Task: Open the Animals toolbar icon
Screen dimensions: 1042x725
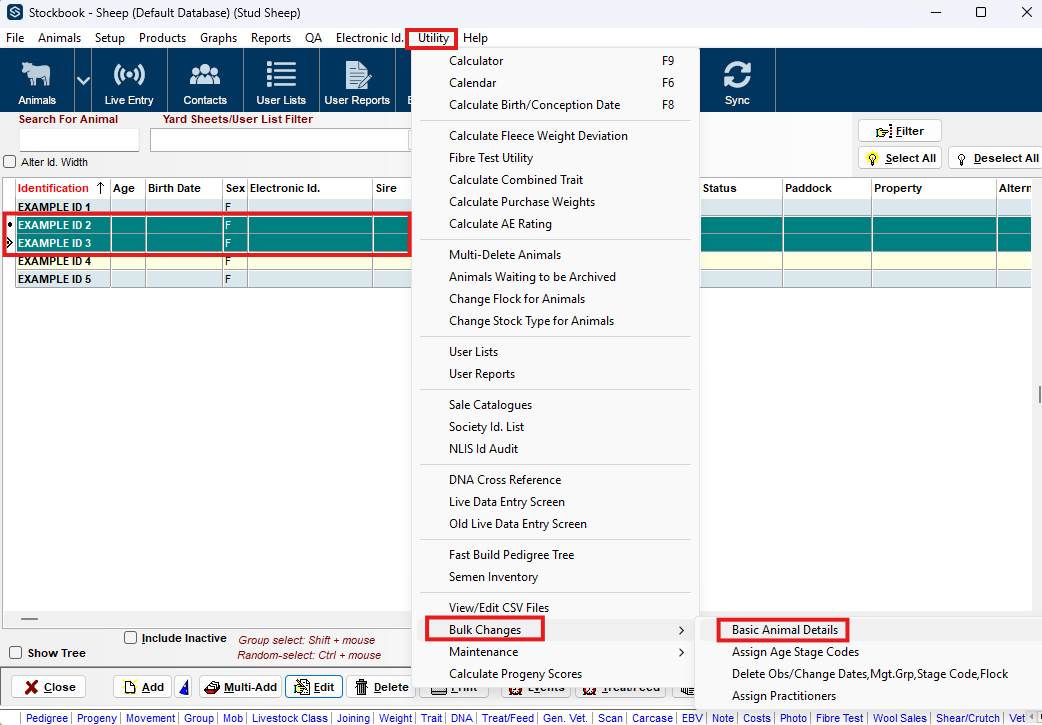Action: click(37, 82)
